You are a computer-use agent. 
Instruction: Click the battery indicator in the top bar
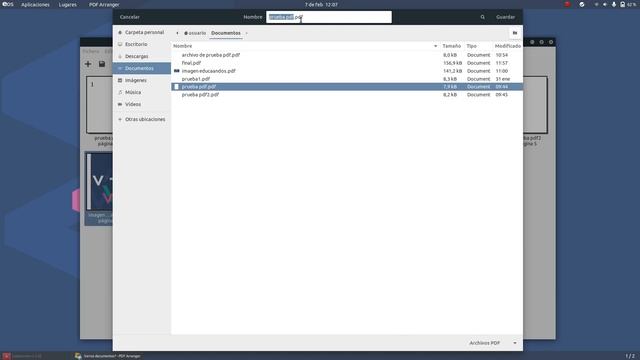628,4
